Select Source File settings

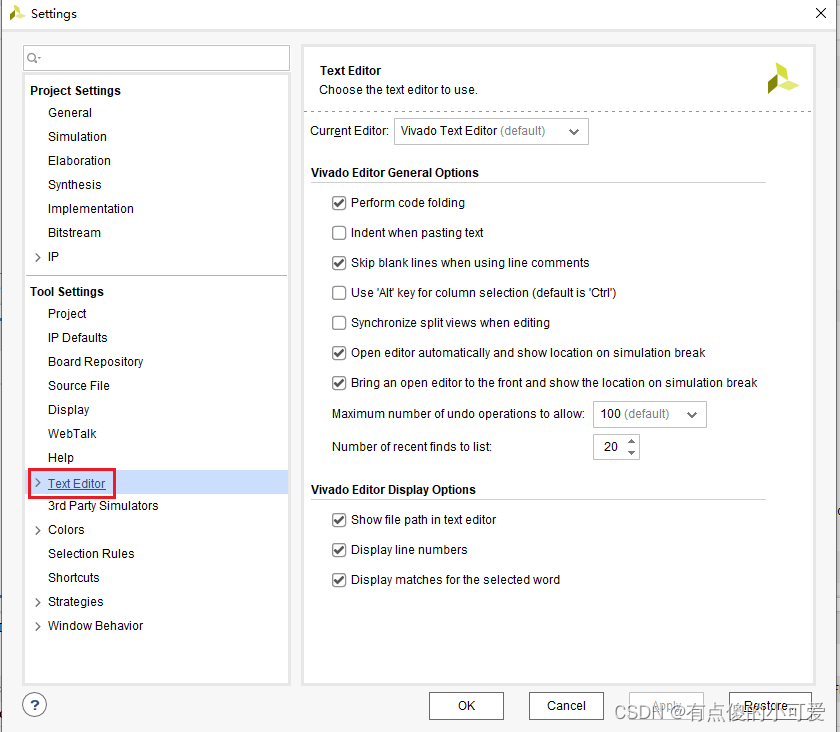click(x=79, y=386)
